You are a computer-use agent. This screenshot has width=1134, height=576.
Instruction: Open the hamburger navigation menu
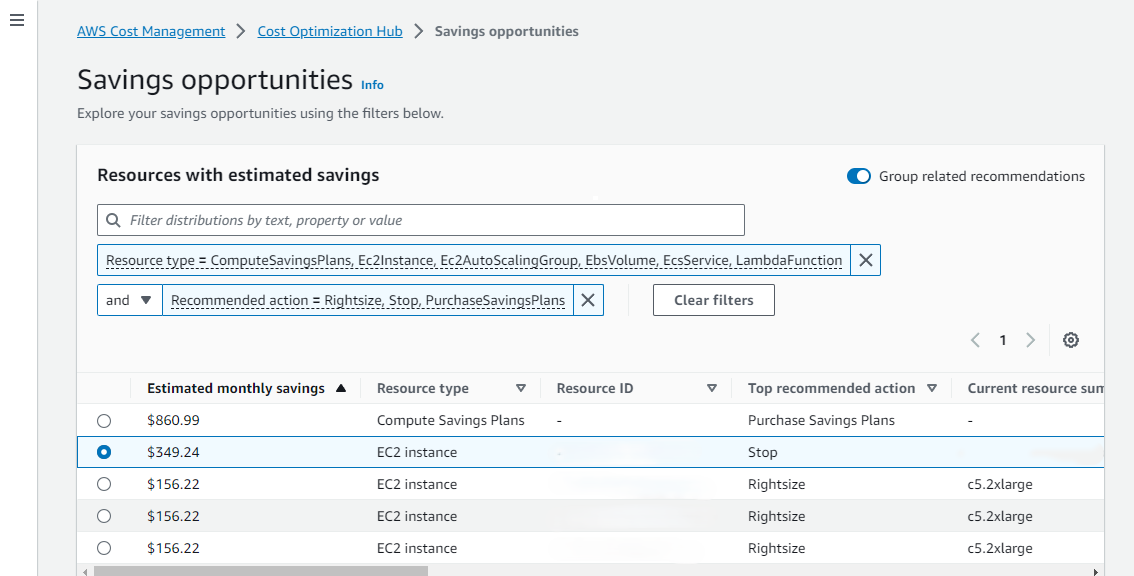click(17, 20)
